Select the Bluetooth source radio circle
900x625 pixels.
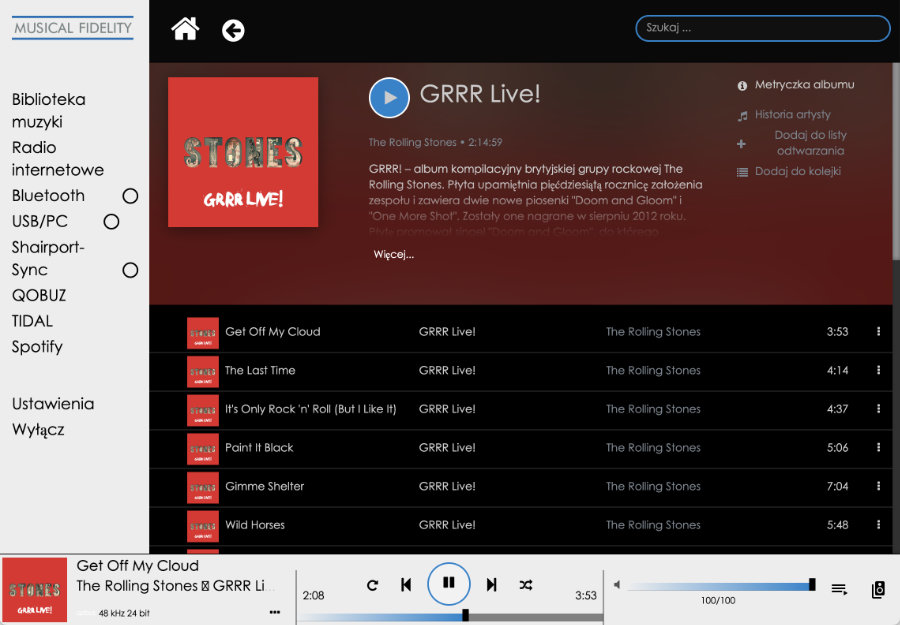pos(130,196)
